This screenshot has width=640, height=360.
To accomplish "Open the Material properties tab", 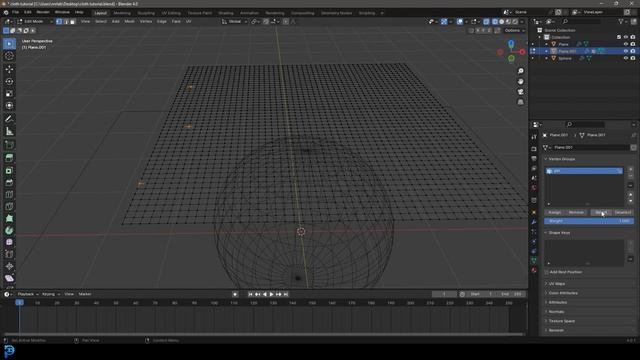I will tap(534, 270).
